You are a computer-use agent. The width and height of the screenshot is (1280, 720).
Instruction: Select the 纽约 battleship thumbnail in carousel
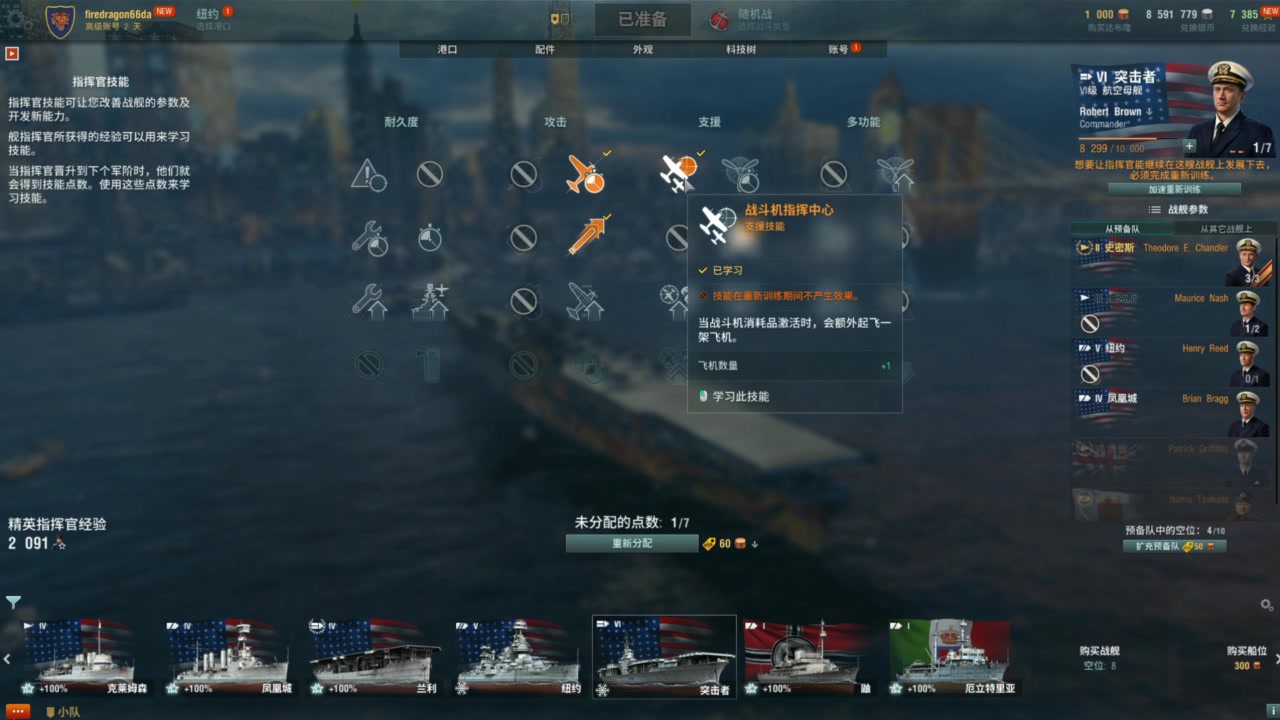519,657
